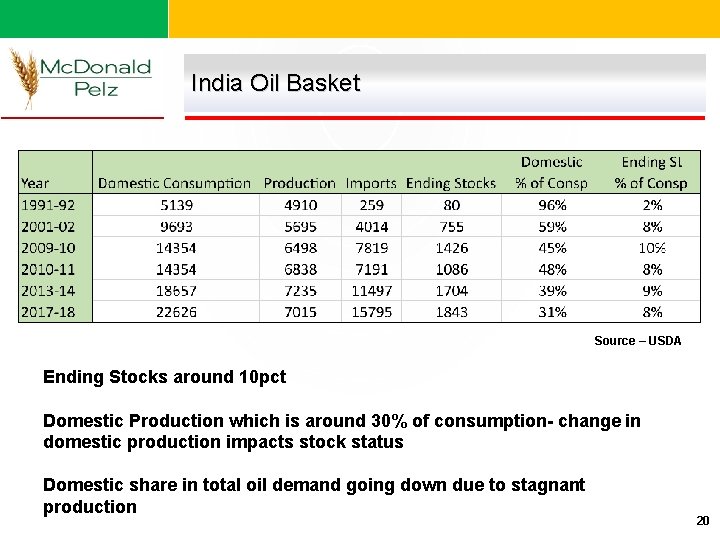Select the '2010-11' year cell
This screenshot has height=540, width=720.
coord(48,269)
